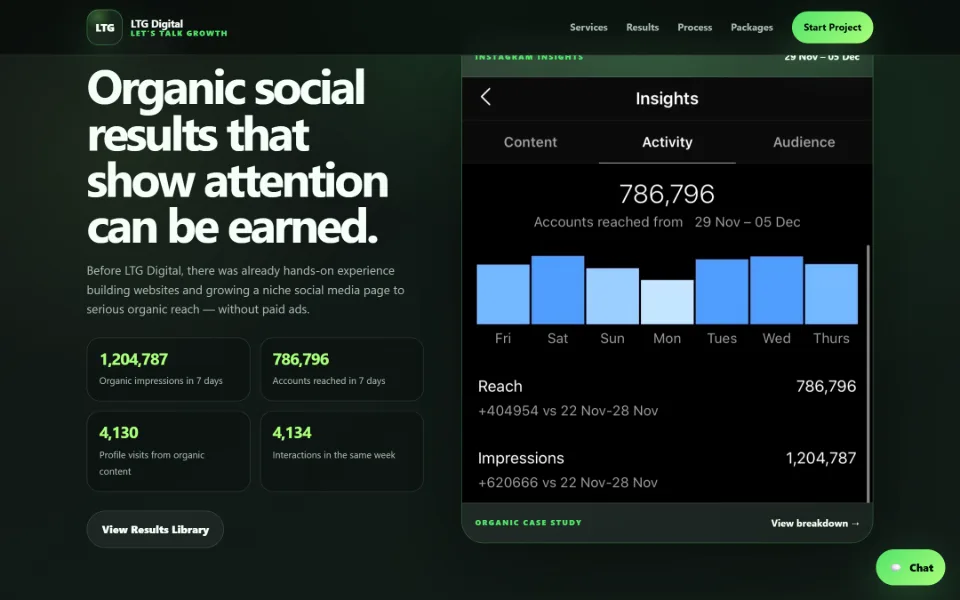Select the Thurs bar in chart
960x600 pixels.
tap(831, 294)
